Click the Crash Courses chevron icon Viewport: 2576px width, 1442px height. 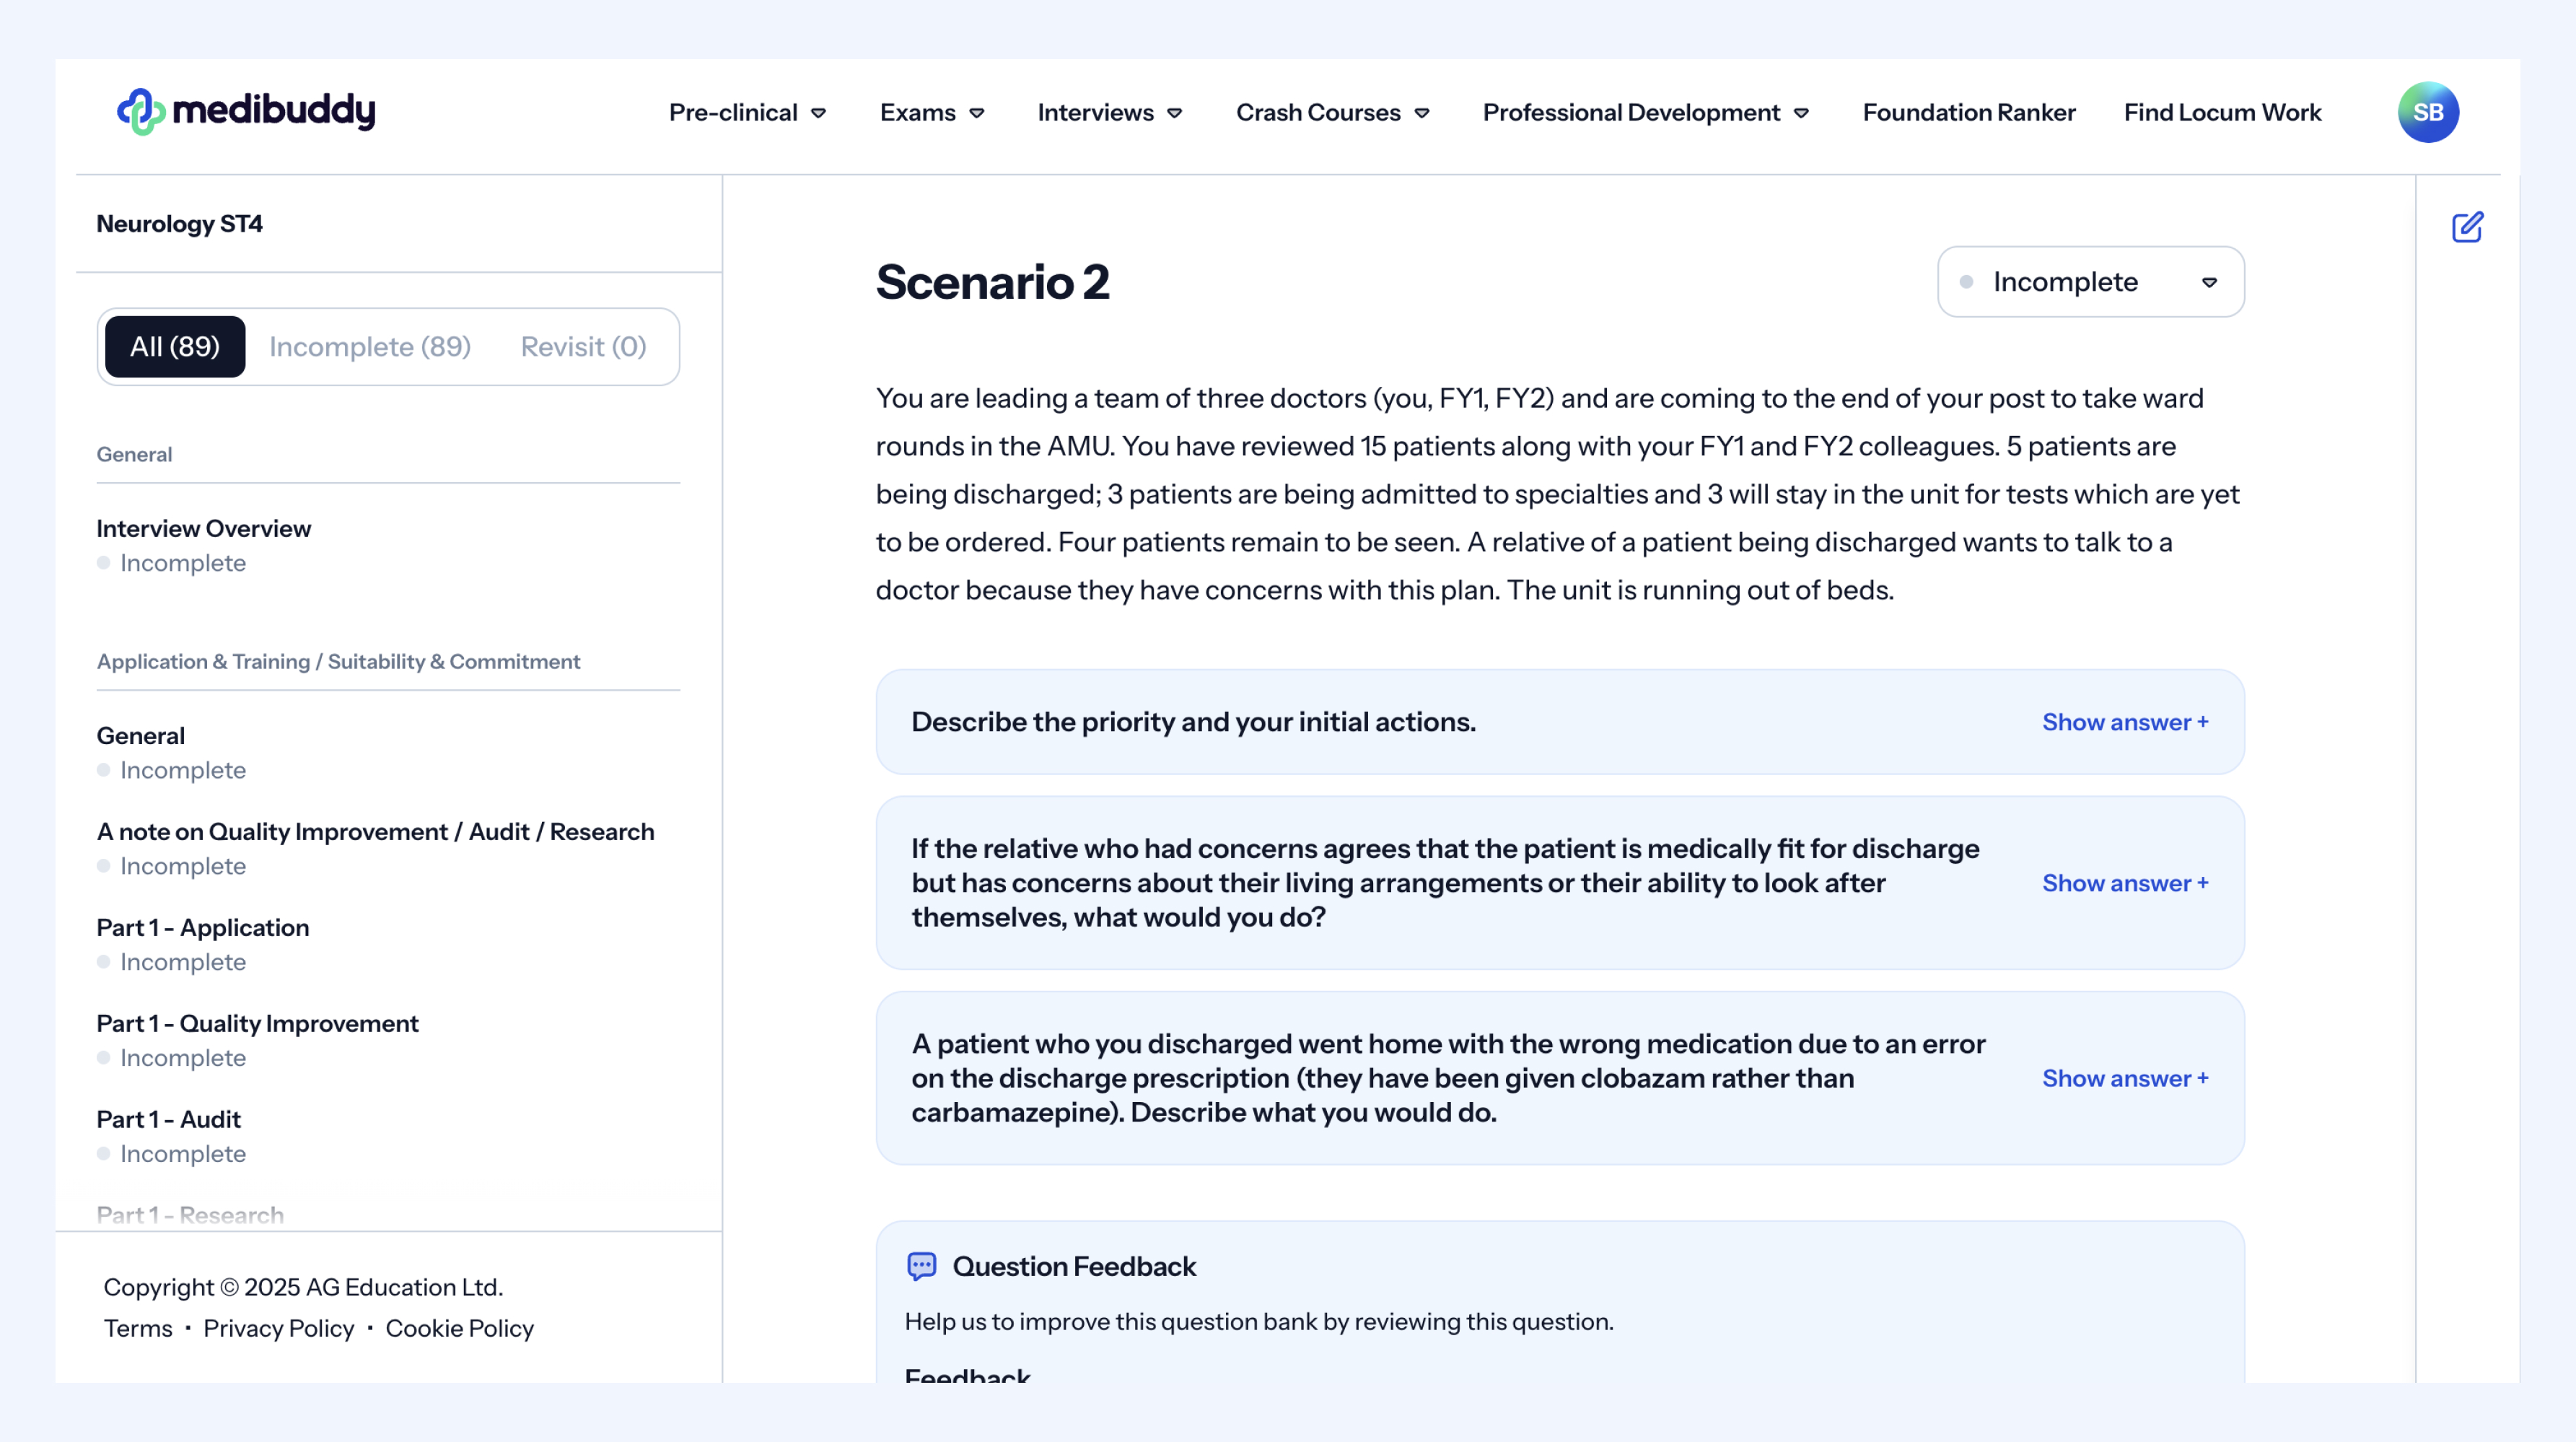click(1422, 113)
